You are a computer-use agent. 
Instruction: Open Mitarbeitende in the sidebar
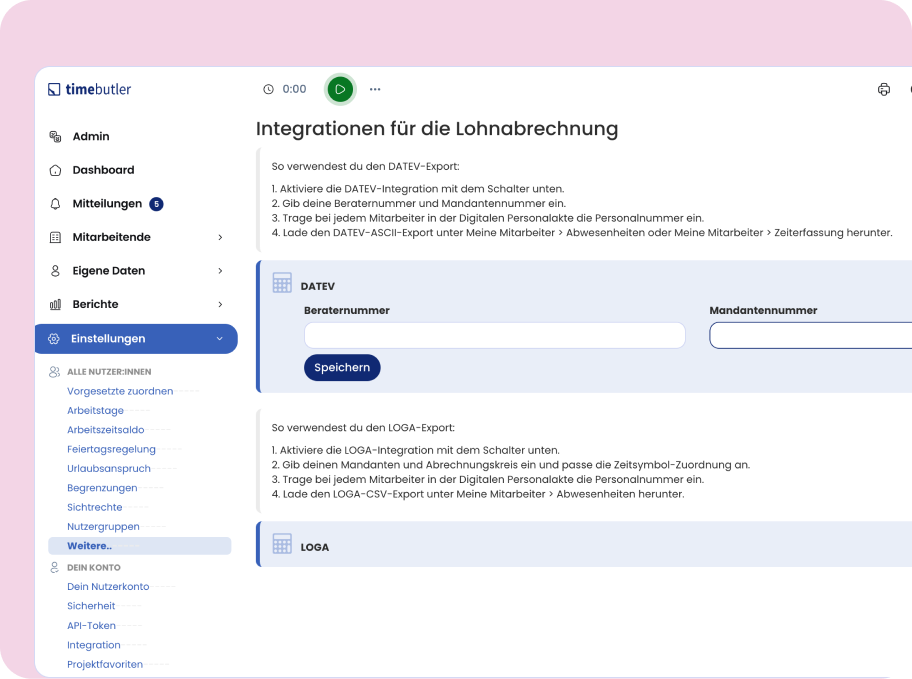click(112, 237)
